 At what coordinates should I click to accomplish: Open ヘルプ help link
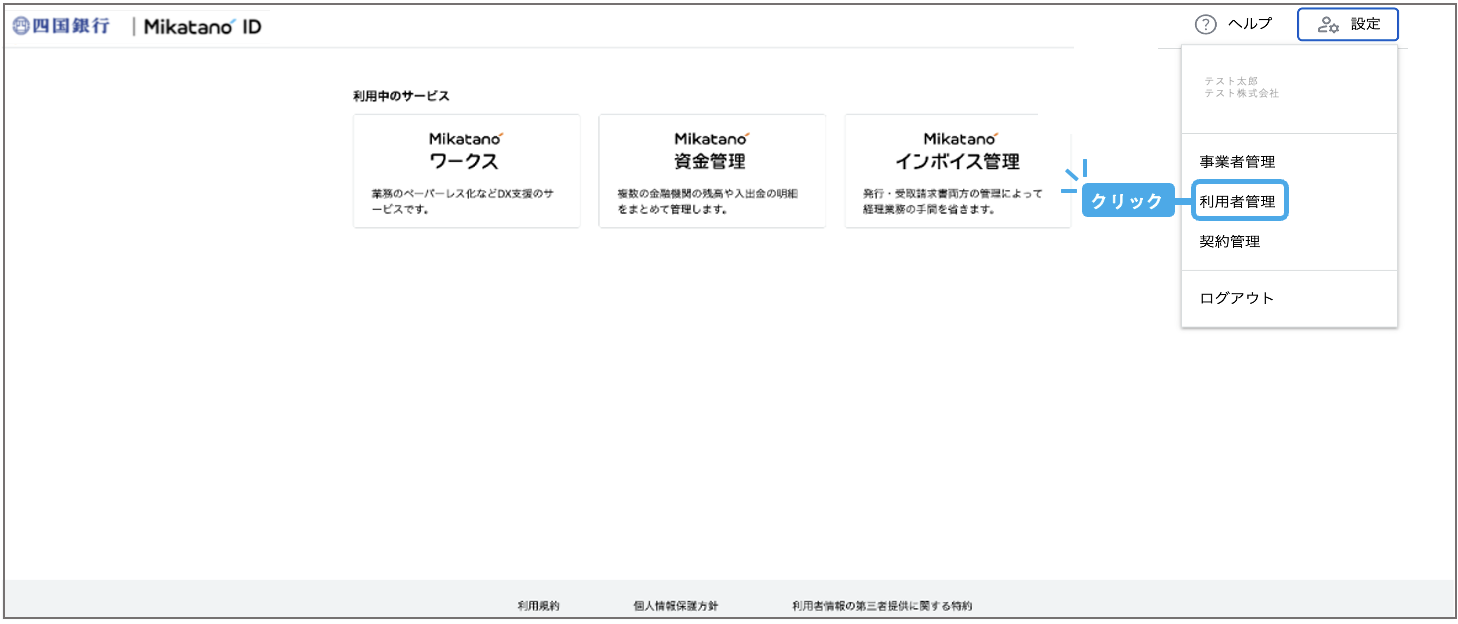coord(1250,25)
